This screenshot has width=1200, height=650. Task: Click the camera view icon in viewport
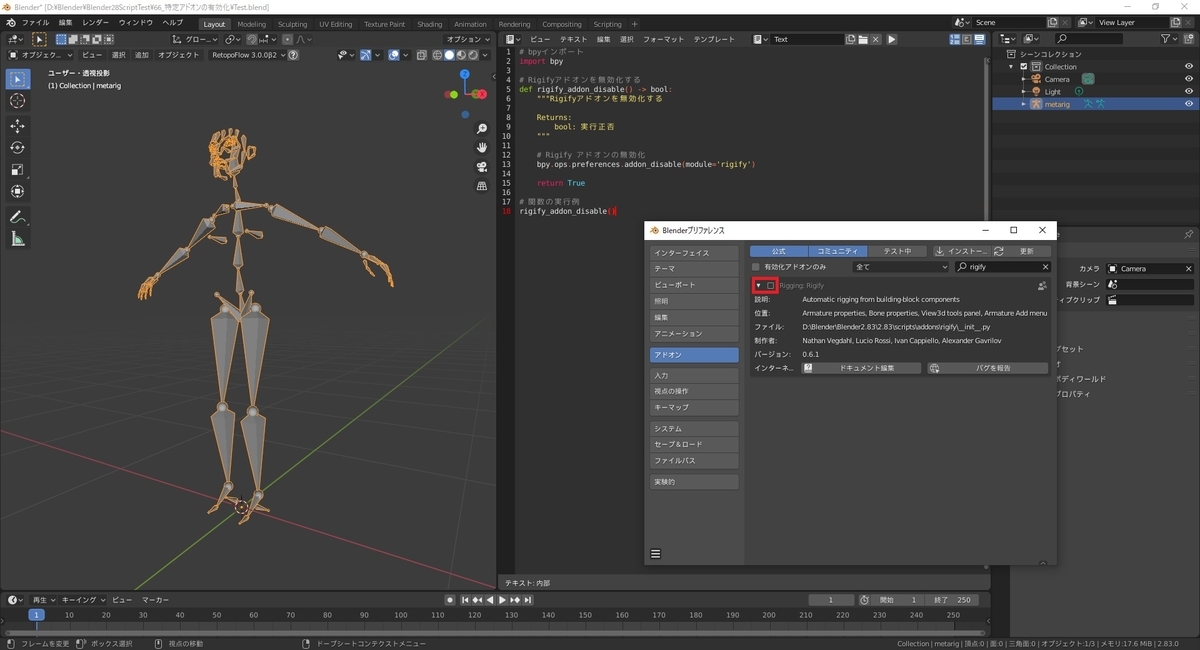[482, 166]
